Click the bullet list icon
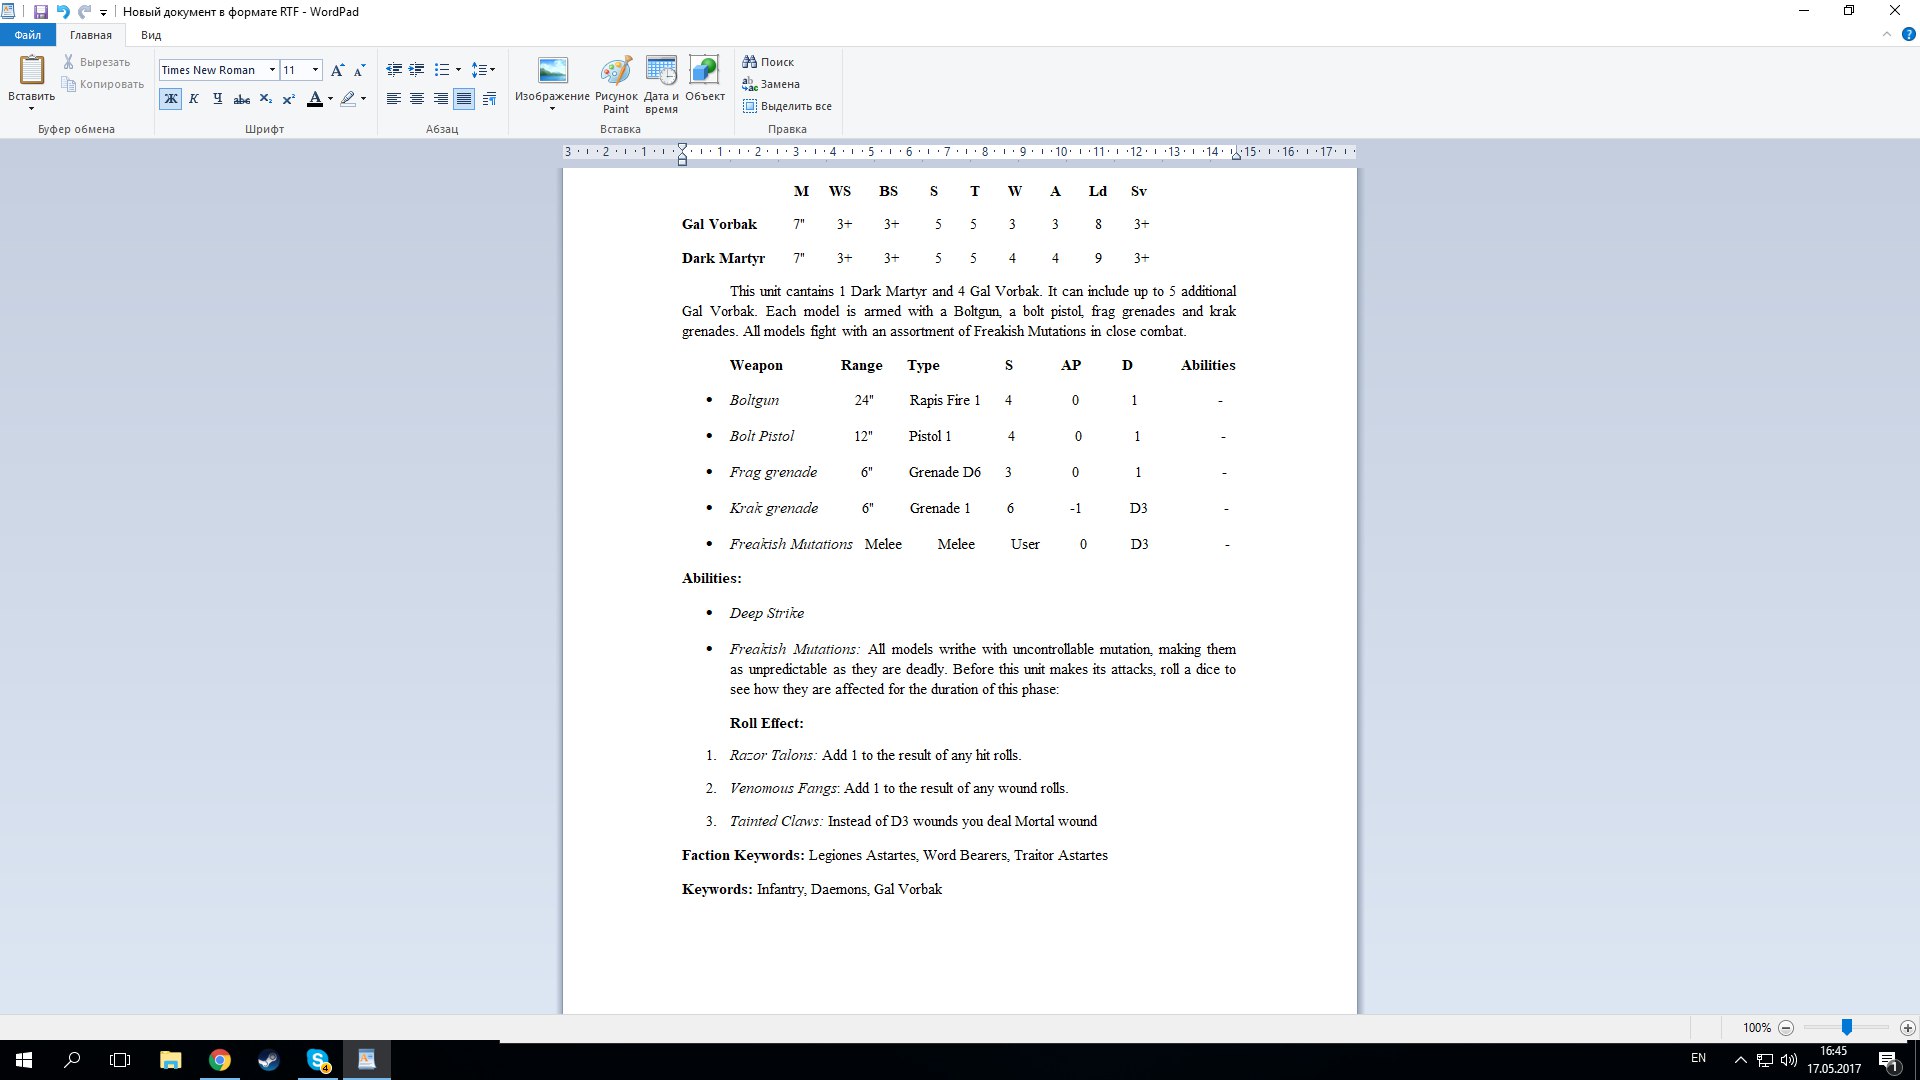Image resolution: width=1920 pixels, height=1080 pixels. [442, 70]
